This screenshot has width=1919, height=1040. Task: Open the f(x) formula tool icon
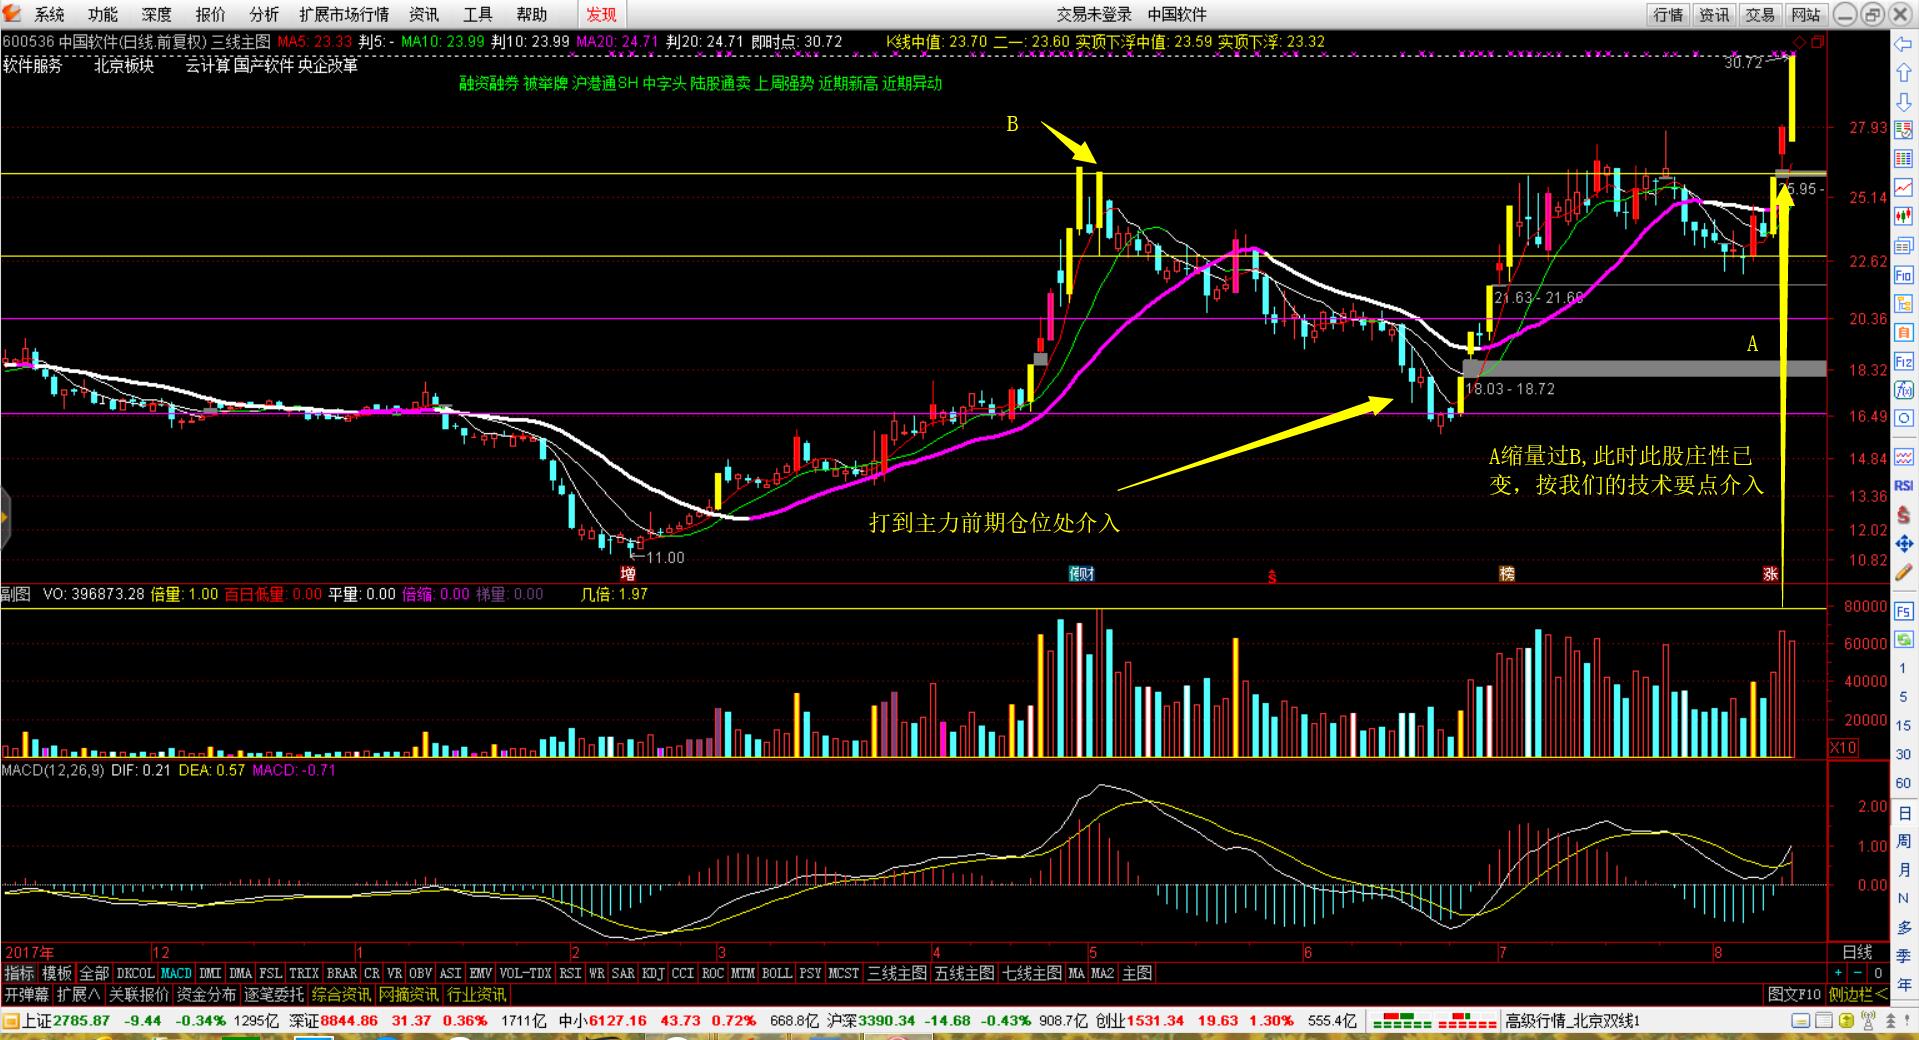tap(1903, 391)
